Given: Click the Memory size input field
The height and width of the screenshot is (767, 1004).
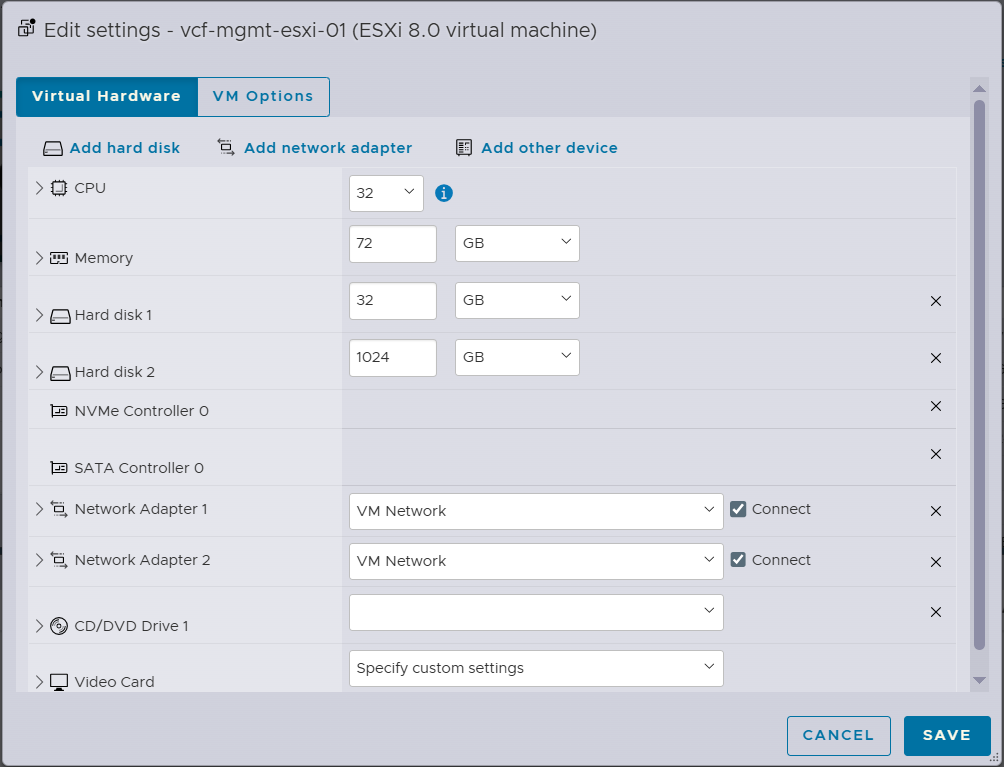Looking at the screenshot, I should click(392, 243).
